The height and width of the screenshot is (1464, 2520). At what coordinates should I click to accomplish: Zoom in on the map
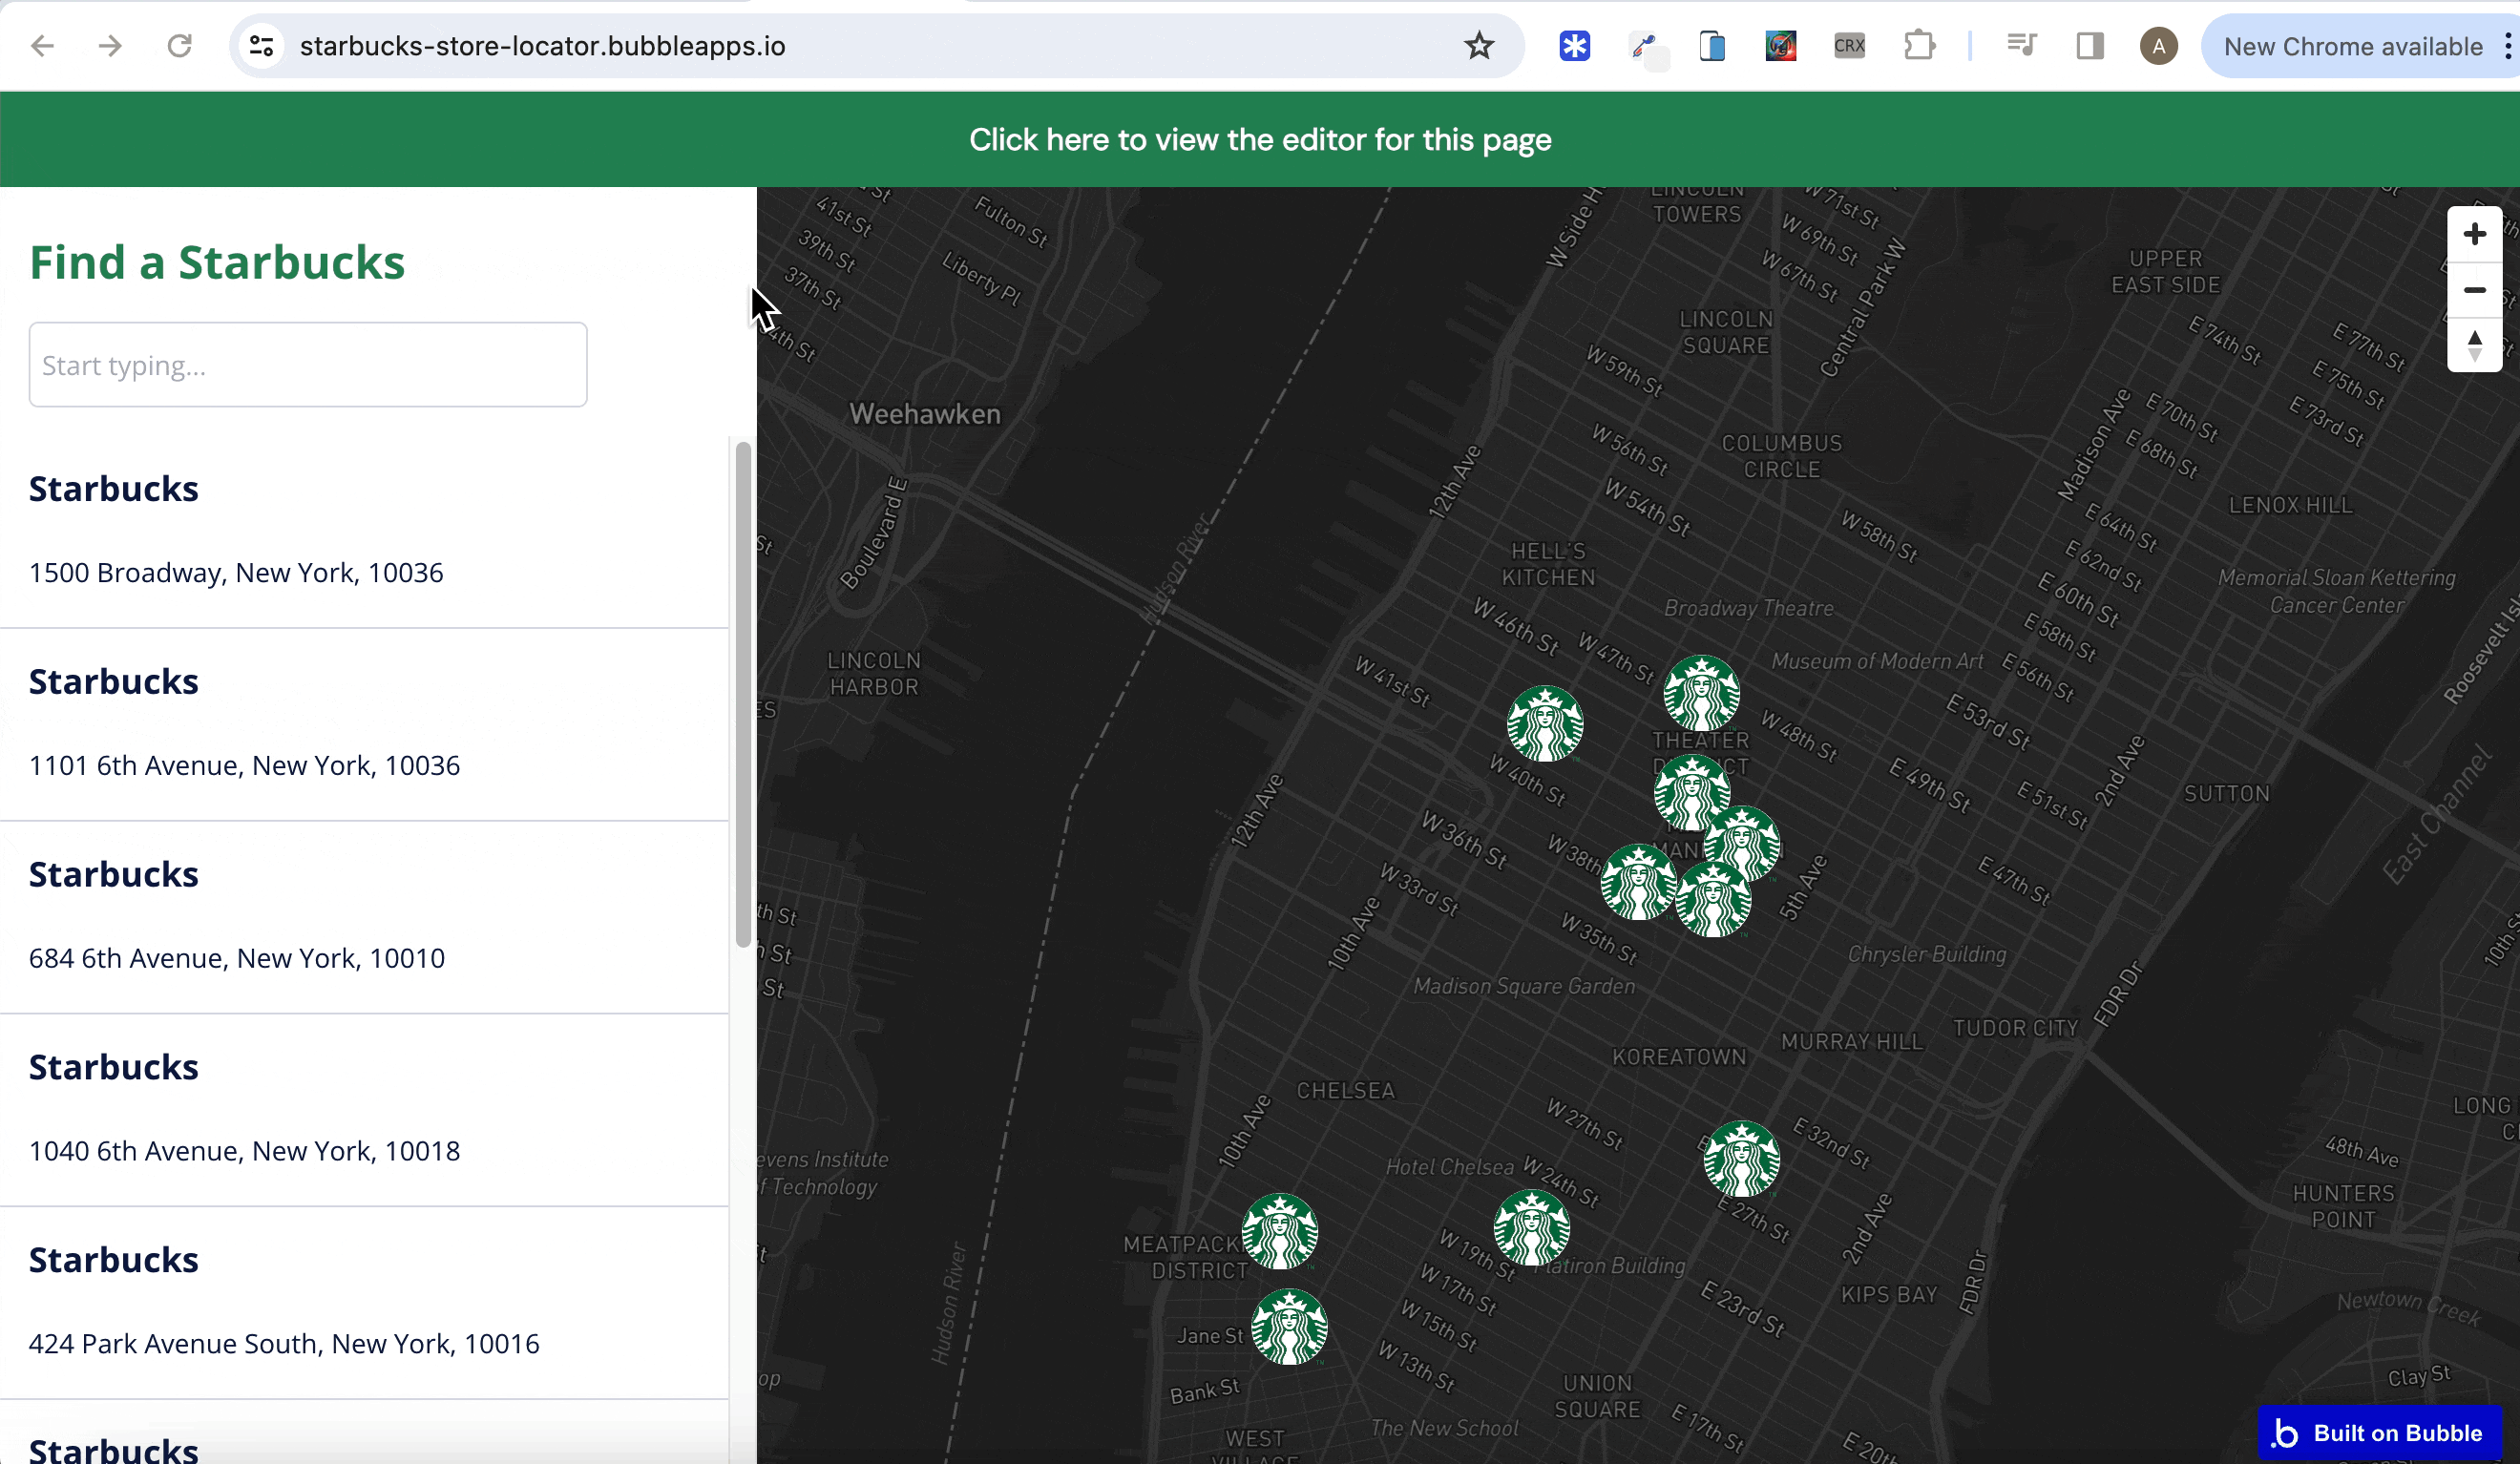point(2474,234)
